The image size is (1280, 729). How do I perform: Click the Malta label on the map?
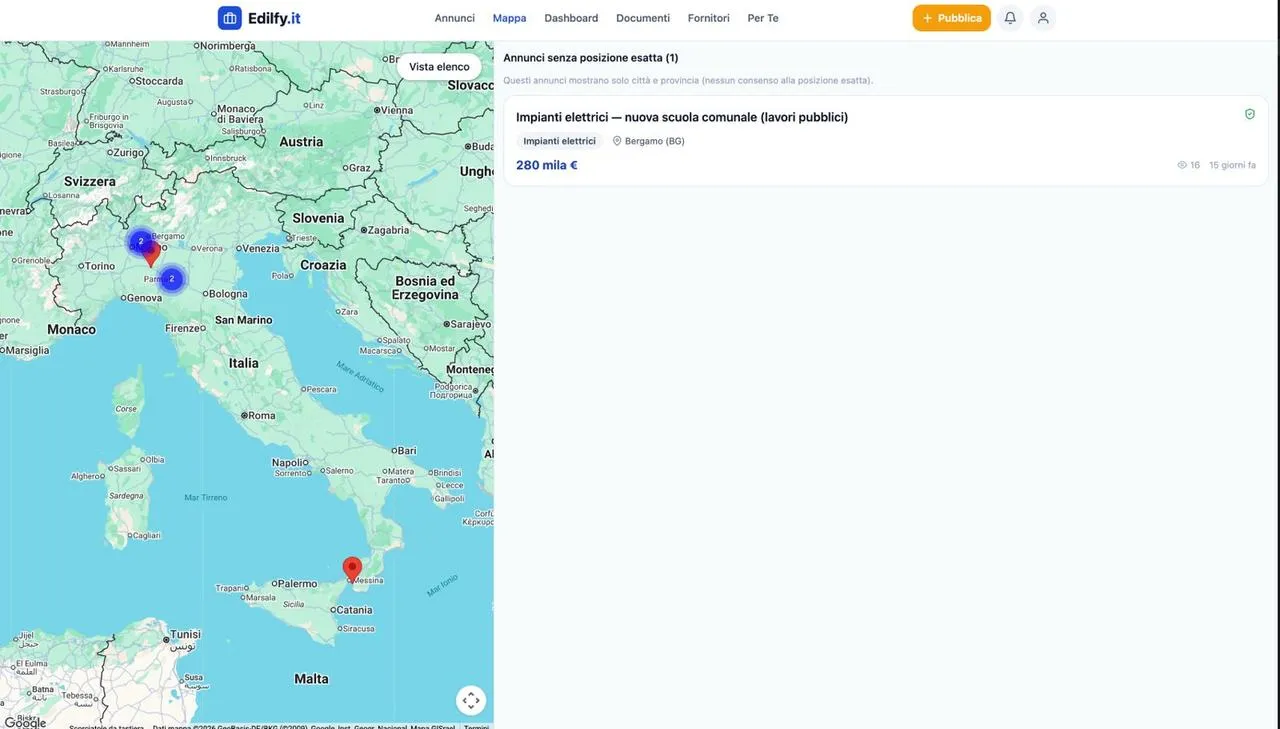311,679
